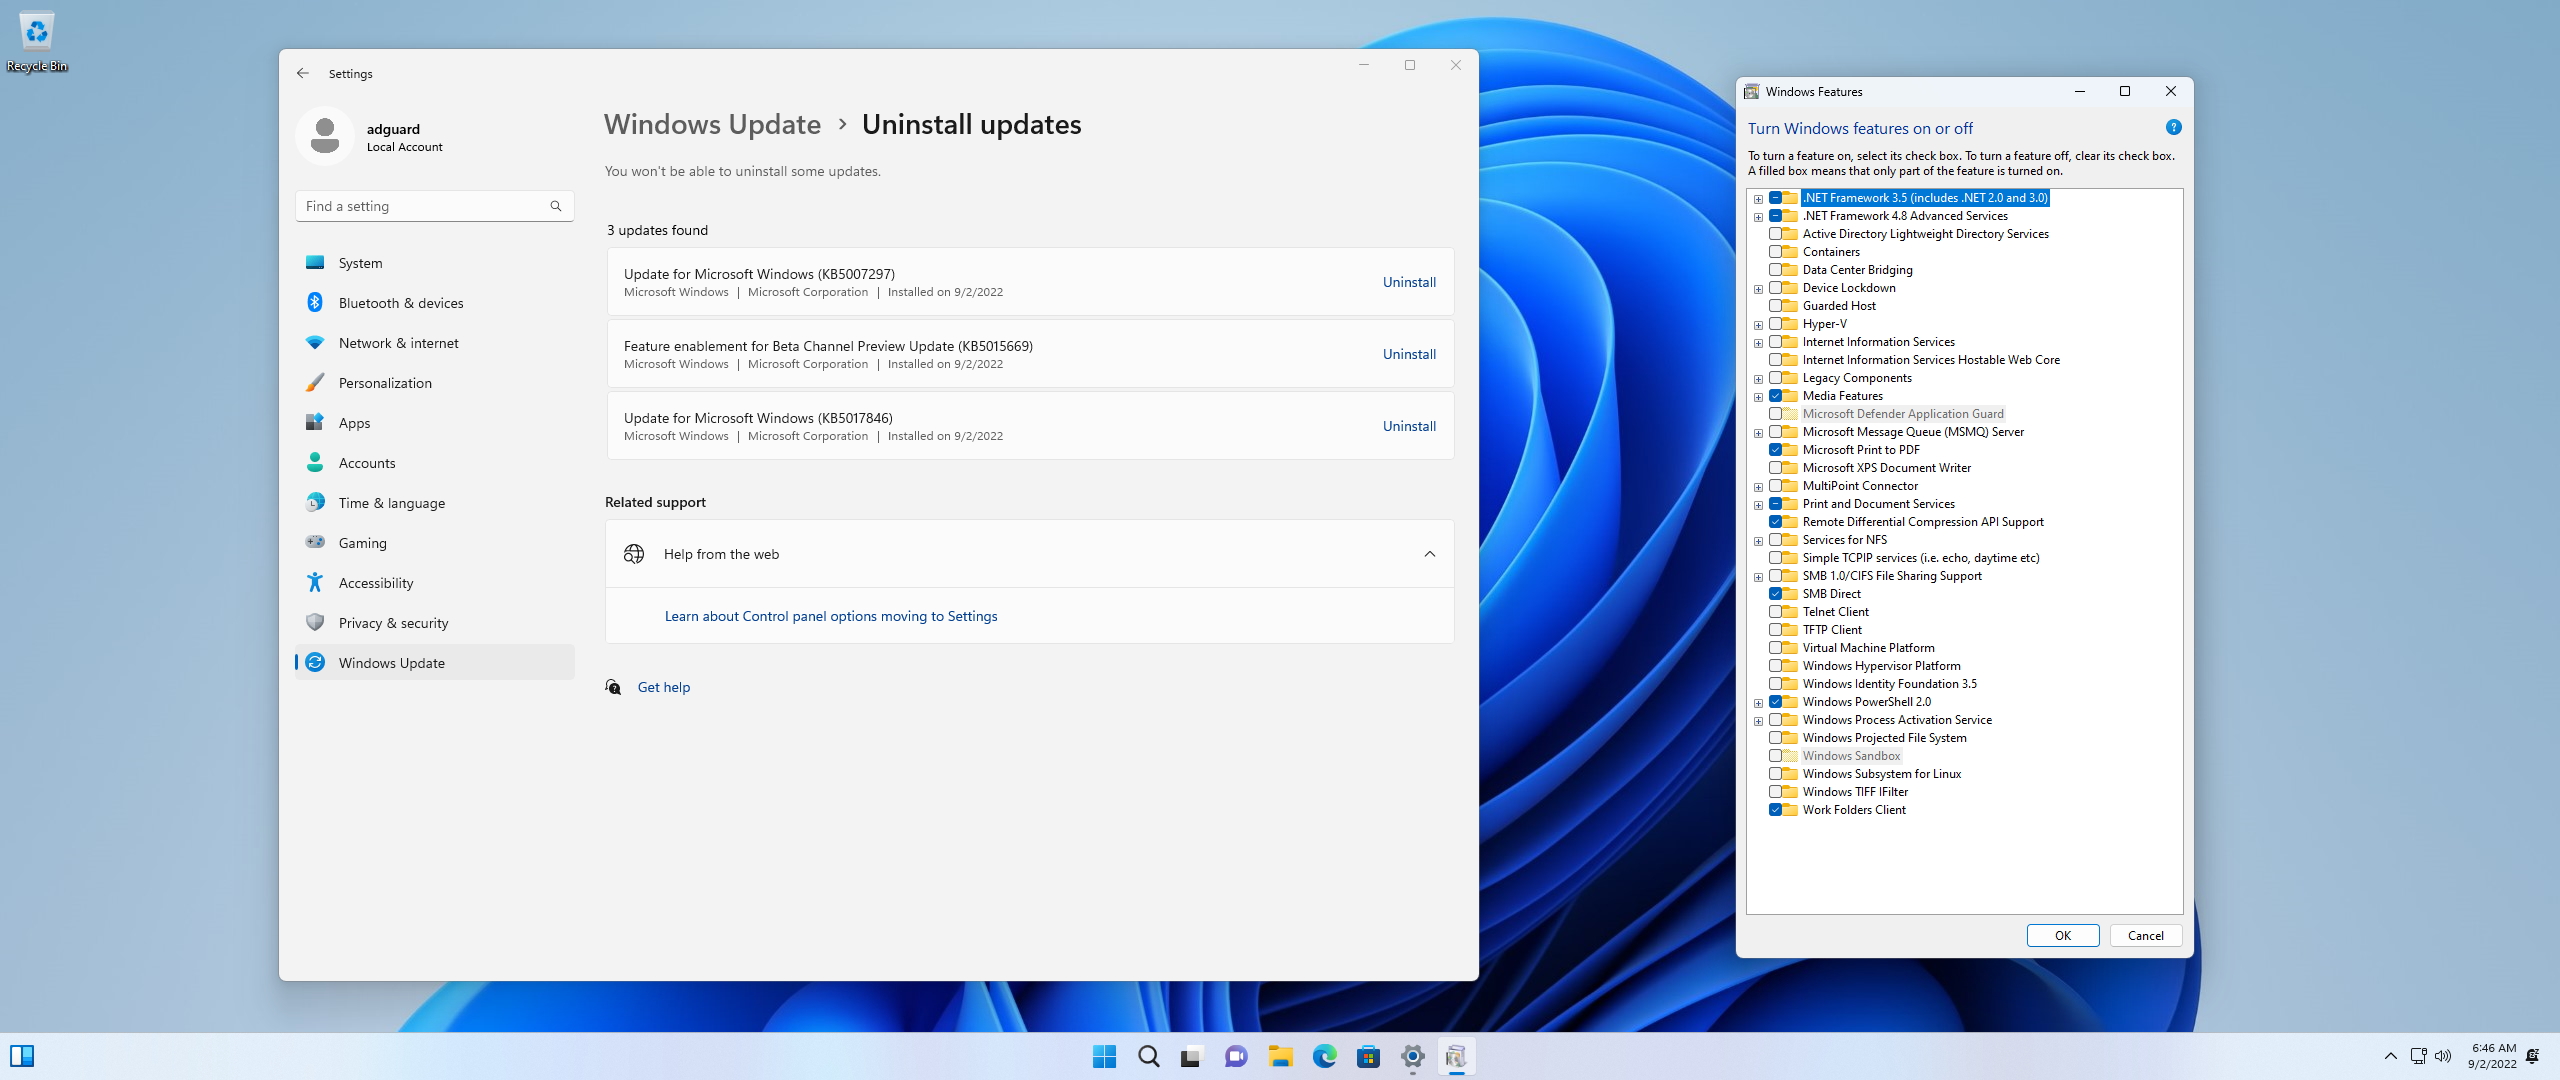
Task: Click the back arrow in Settings
Action: click(x=303, y=73)
